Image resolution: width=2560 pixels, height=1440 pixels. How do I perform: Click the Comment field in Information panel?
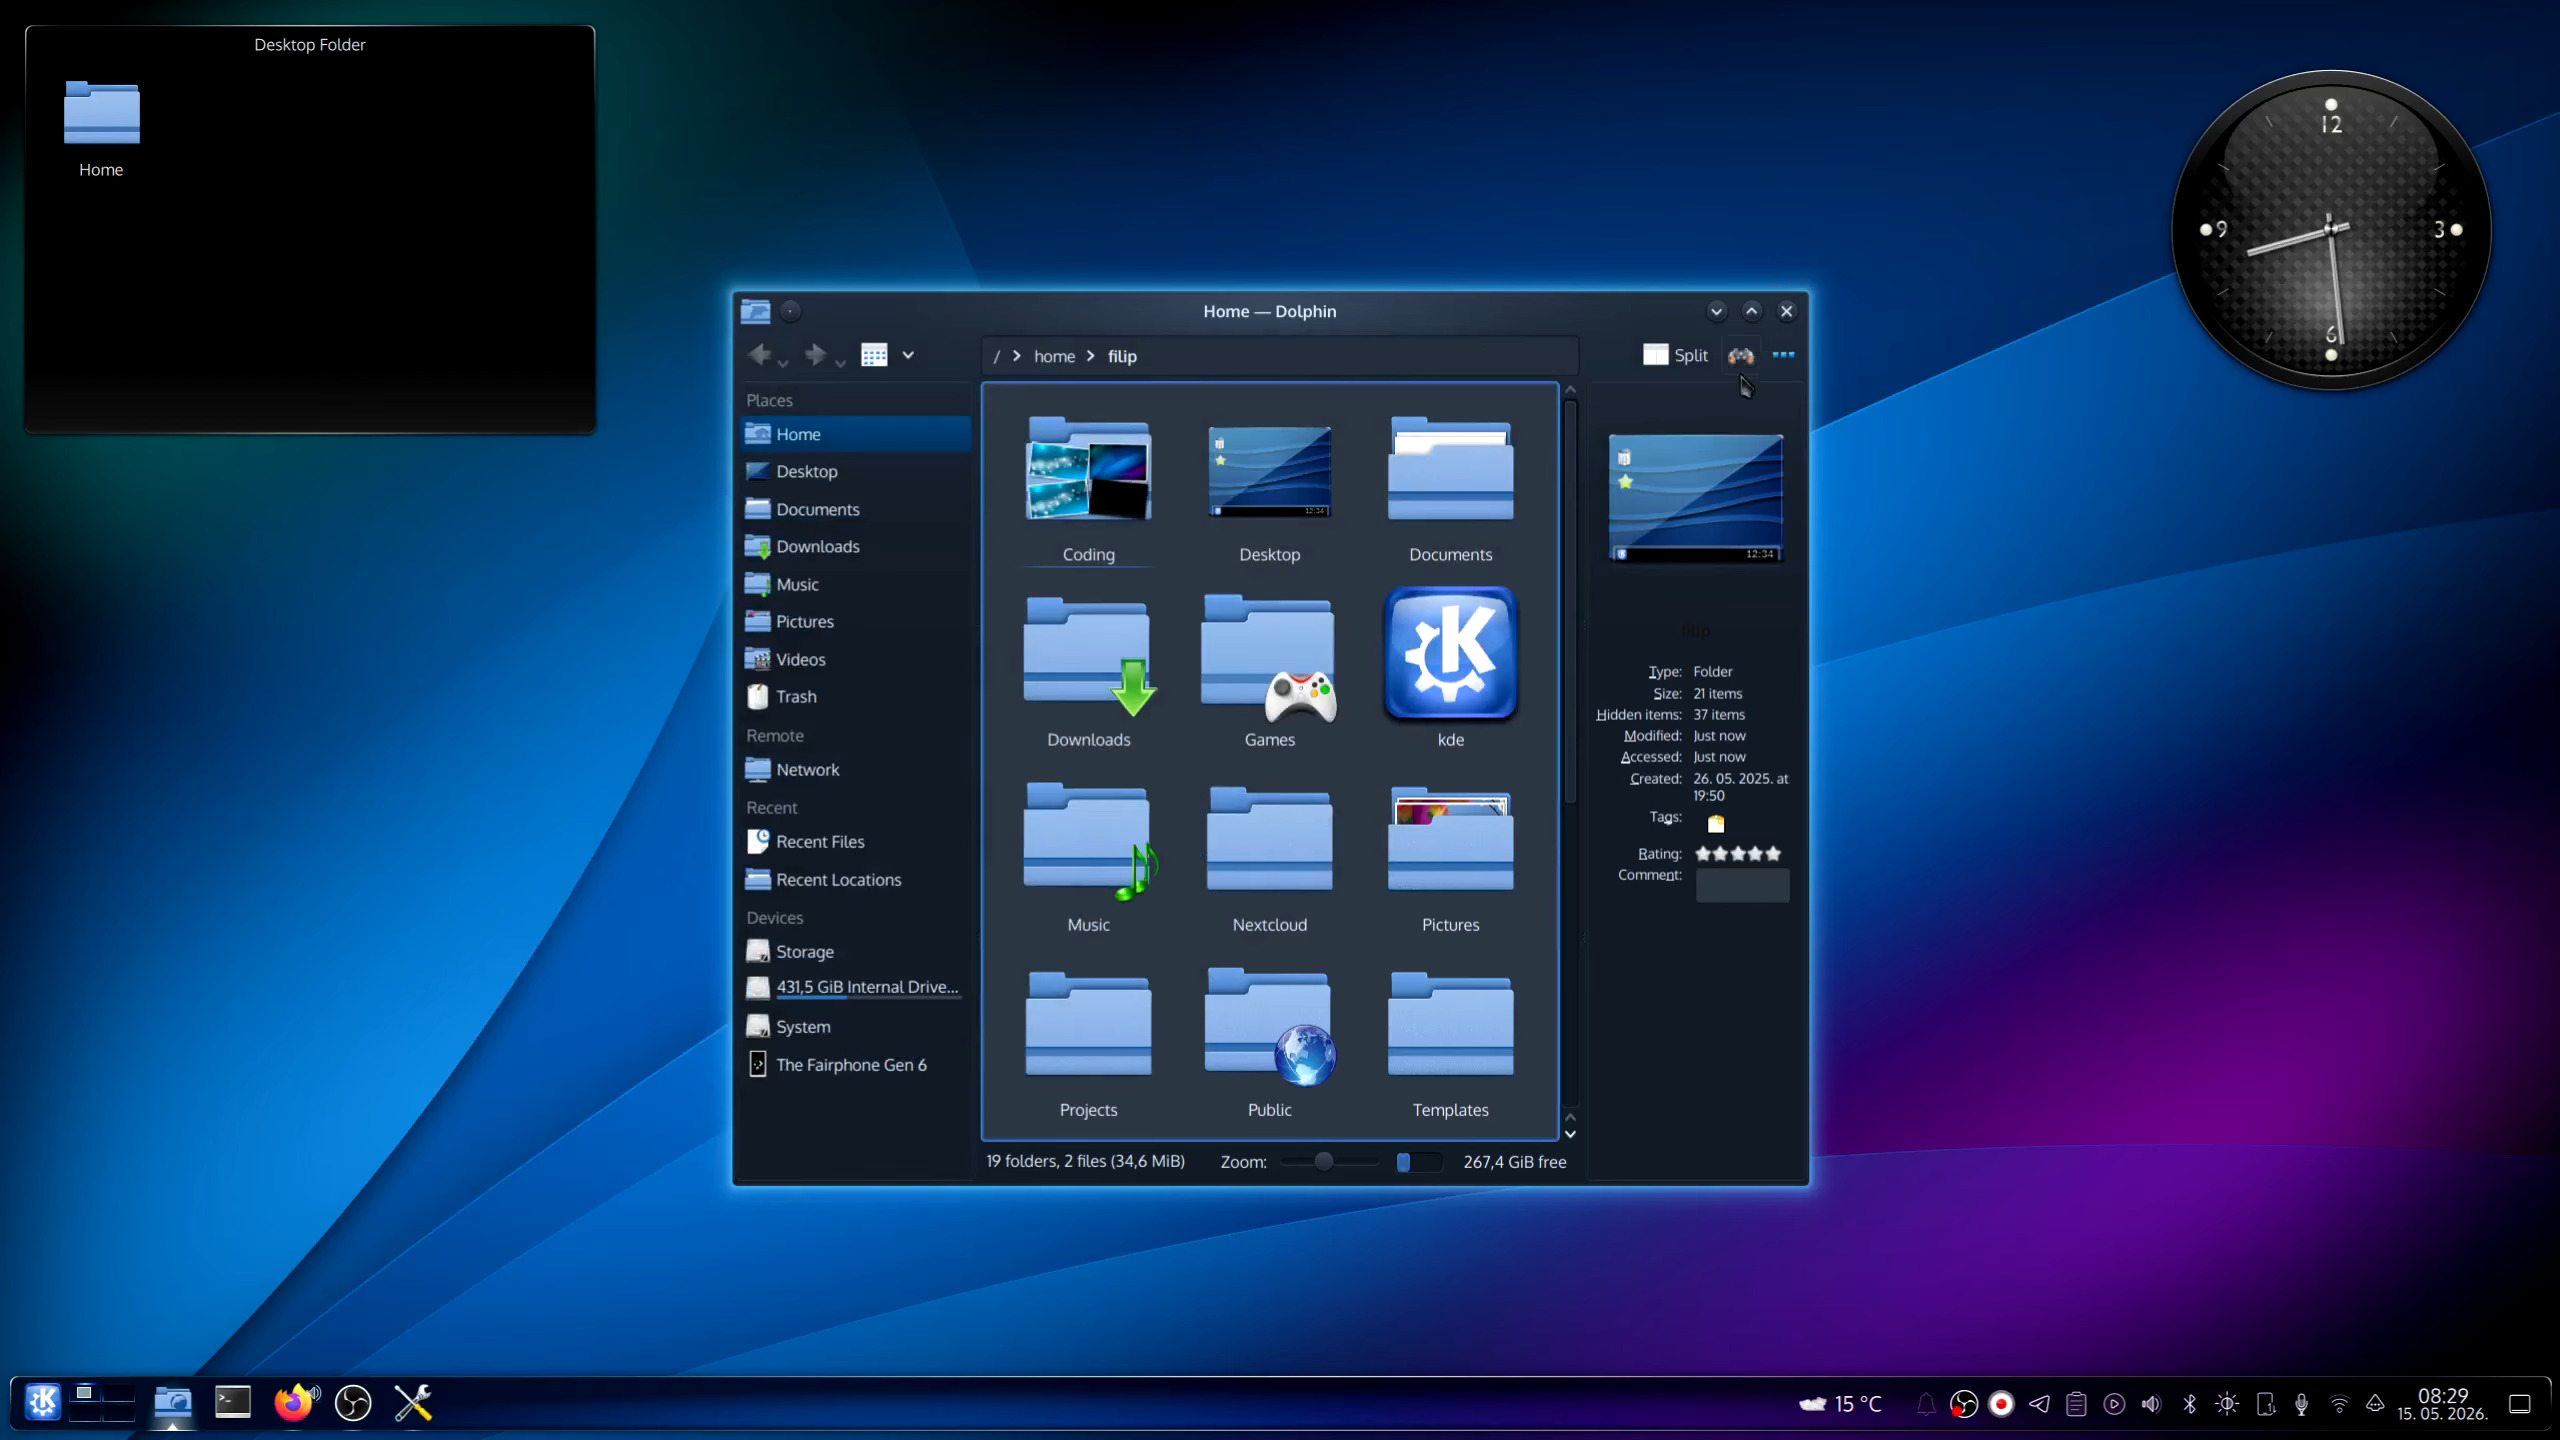click(1742, 885)
